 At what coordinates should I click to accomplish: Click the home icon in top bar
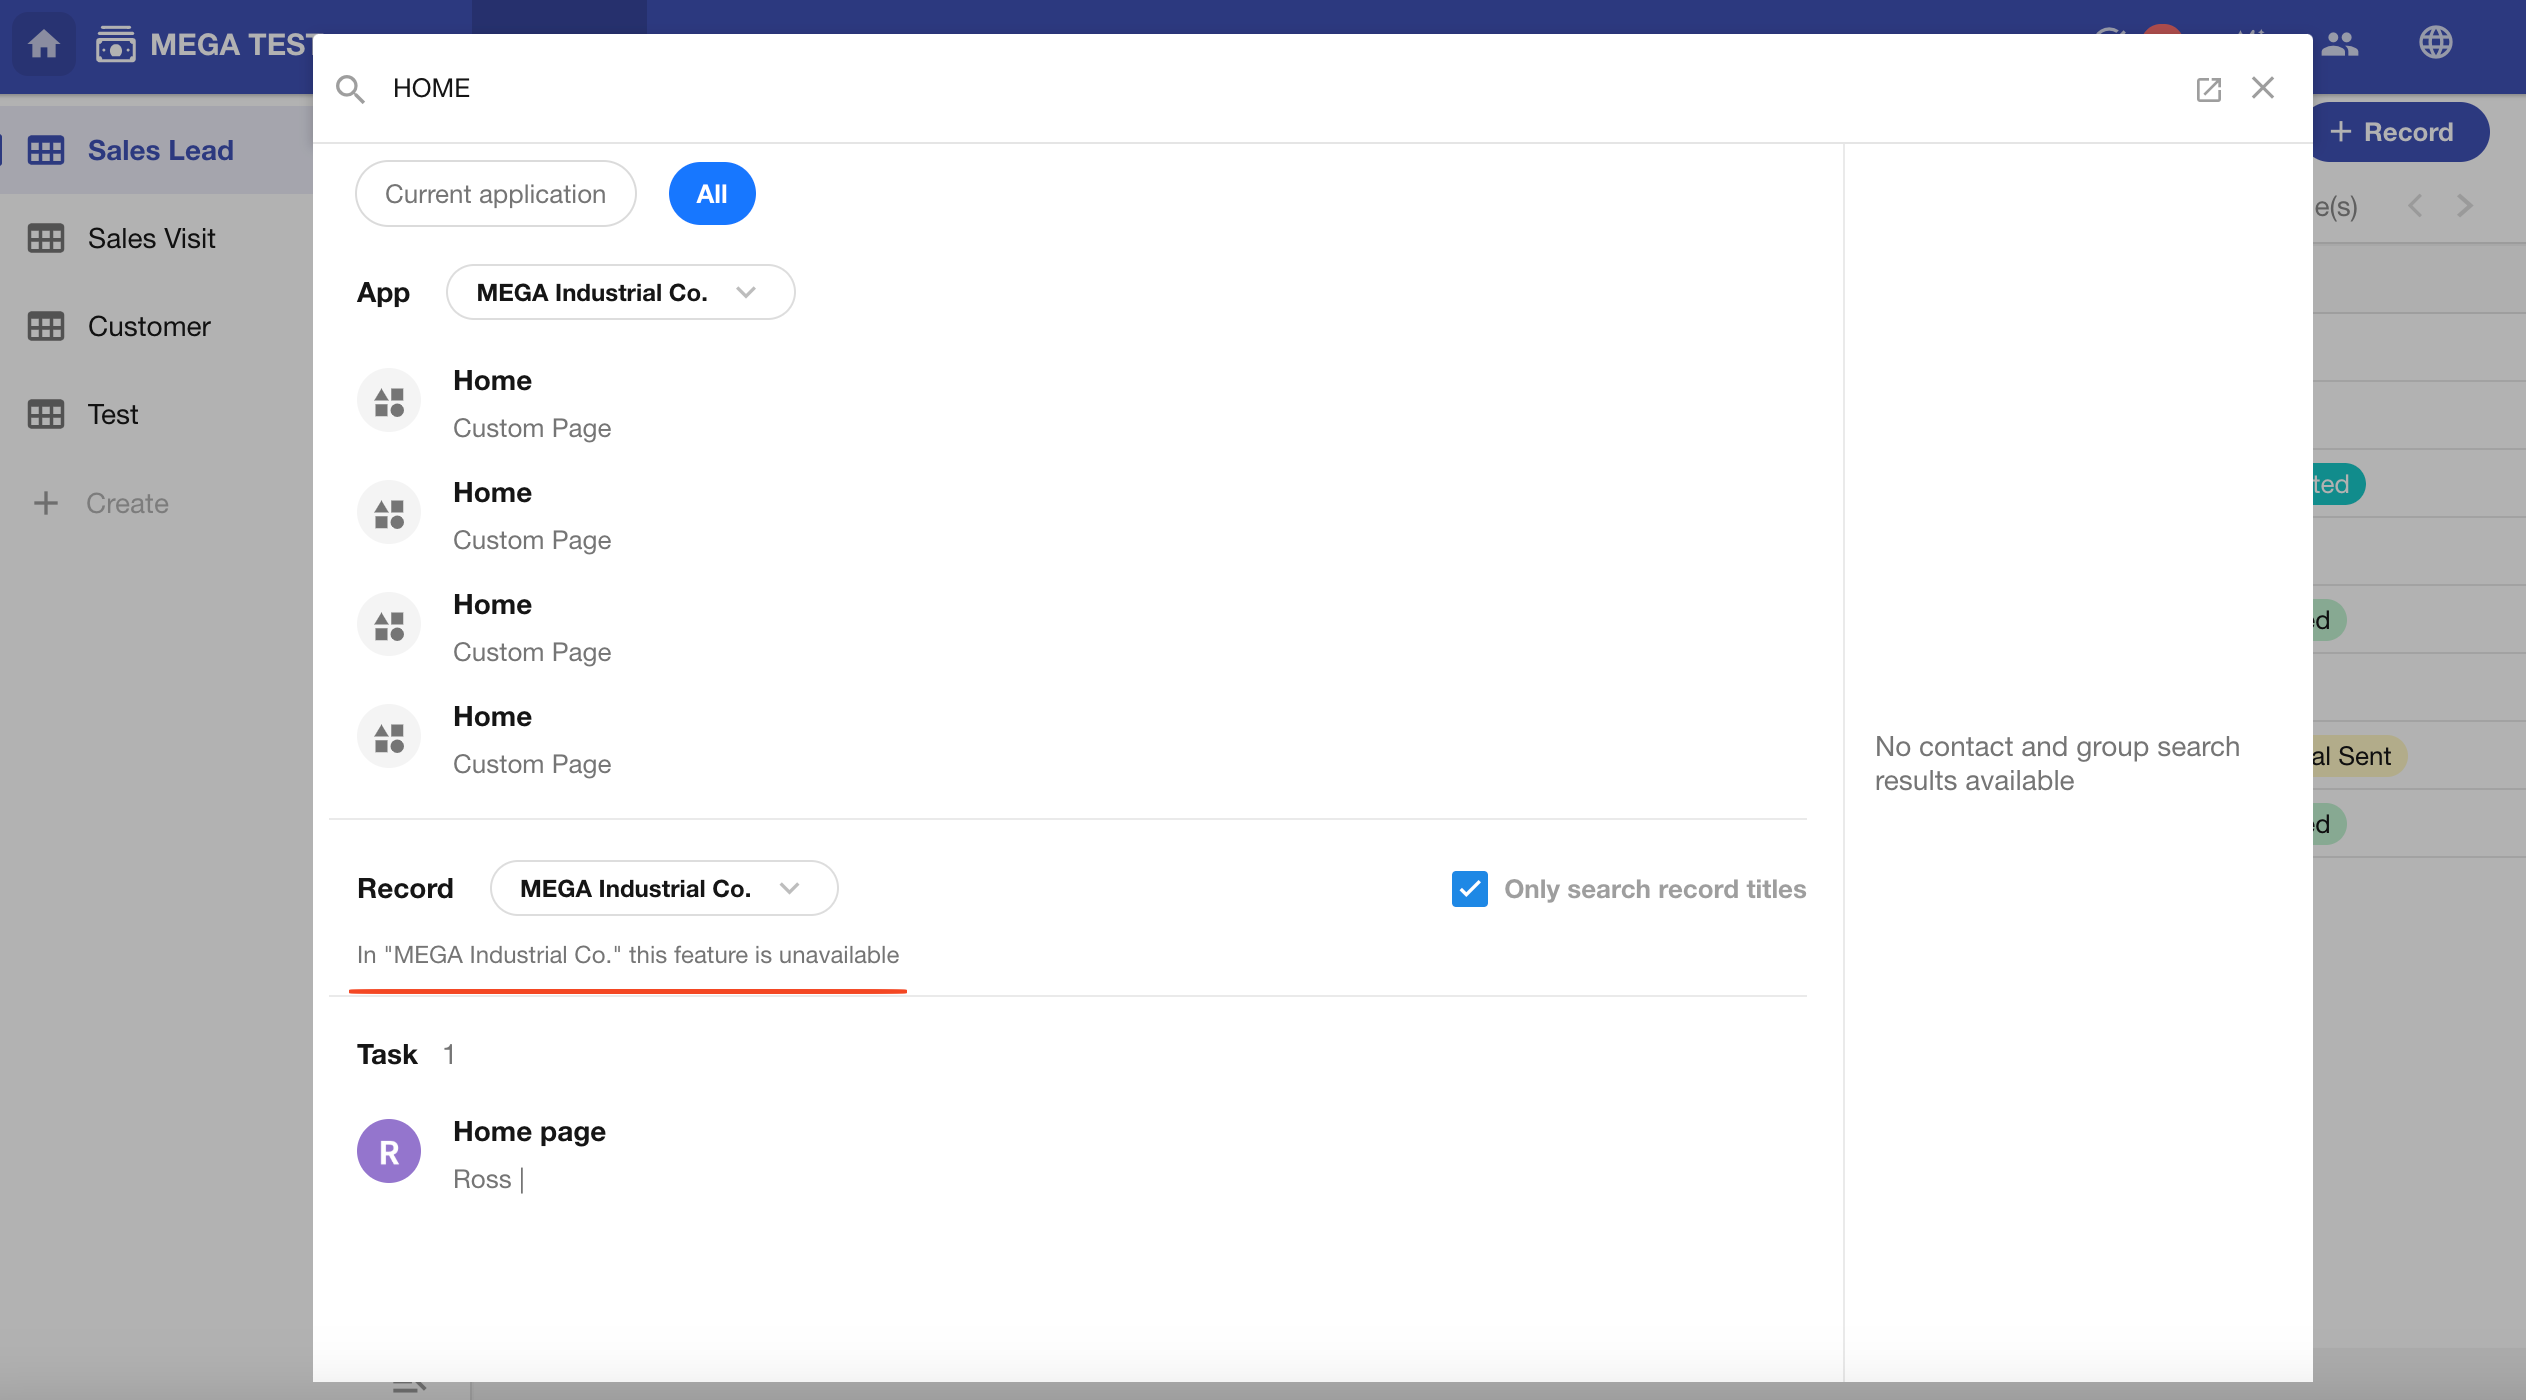point(43,44)
